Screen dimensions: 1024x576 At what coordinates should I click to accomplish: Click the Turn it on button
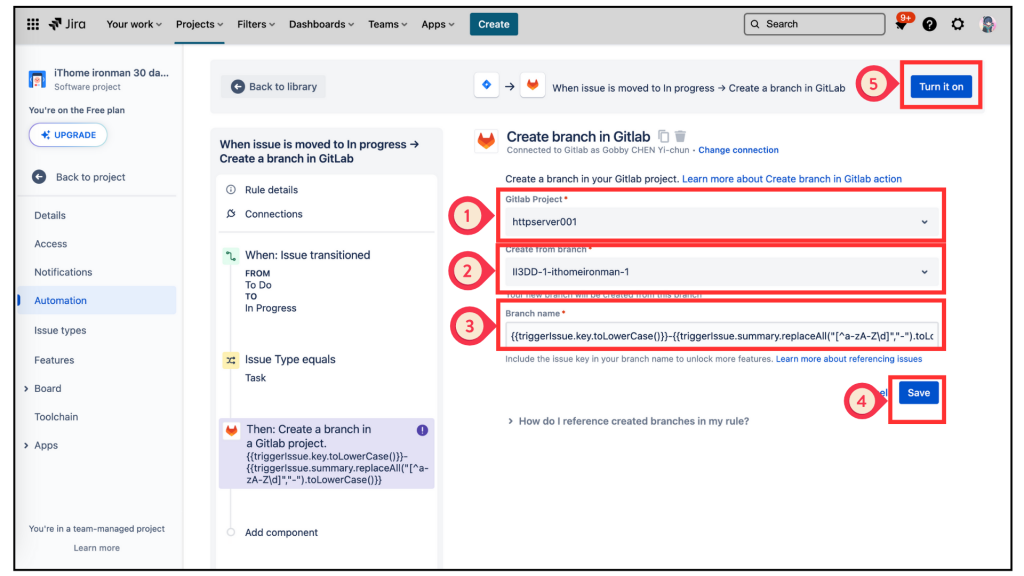tap(941, 86)
